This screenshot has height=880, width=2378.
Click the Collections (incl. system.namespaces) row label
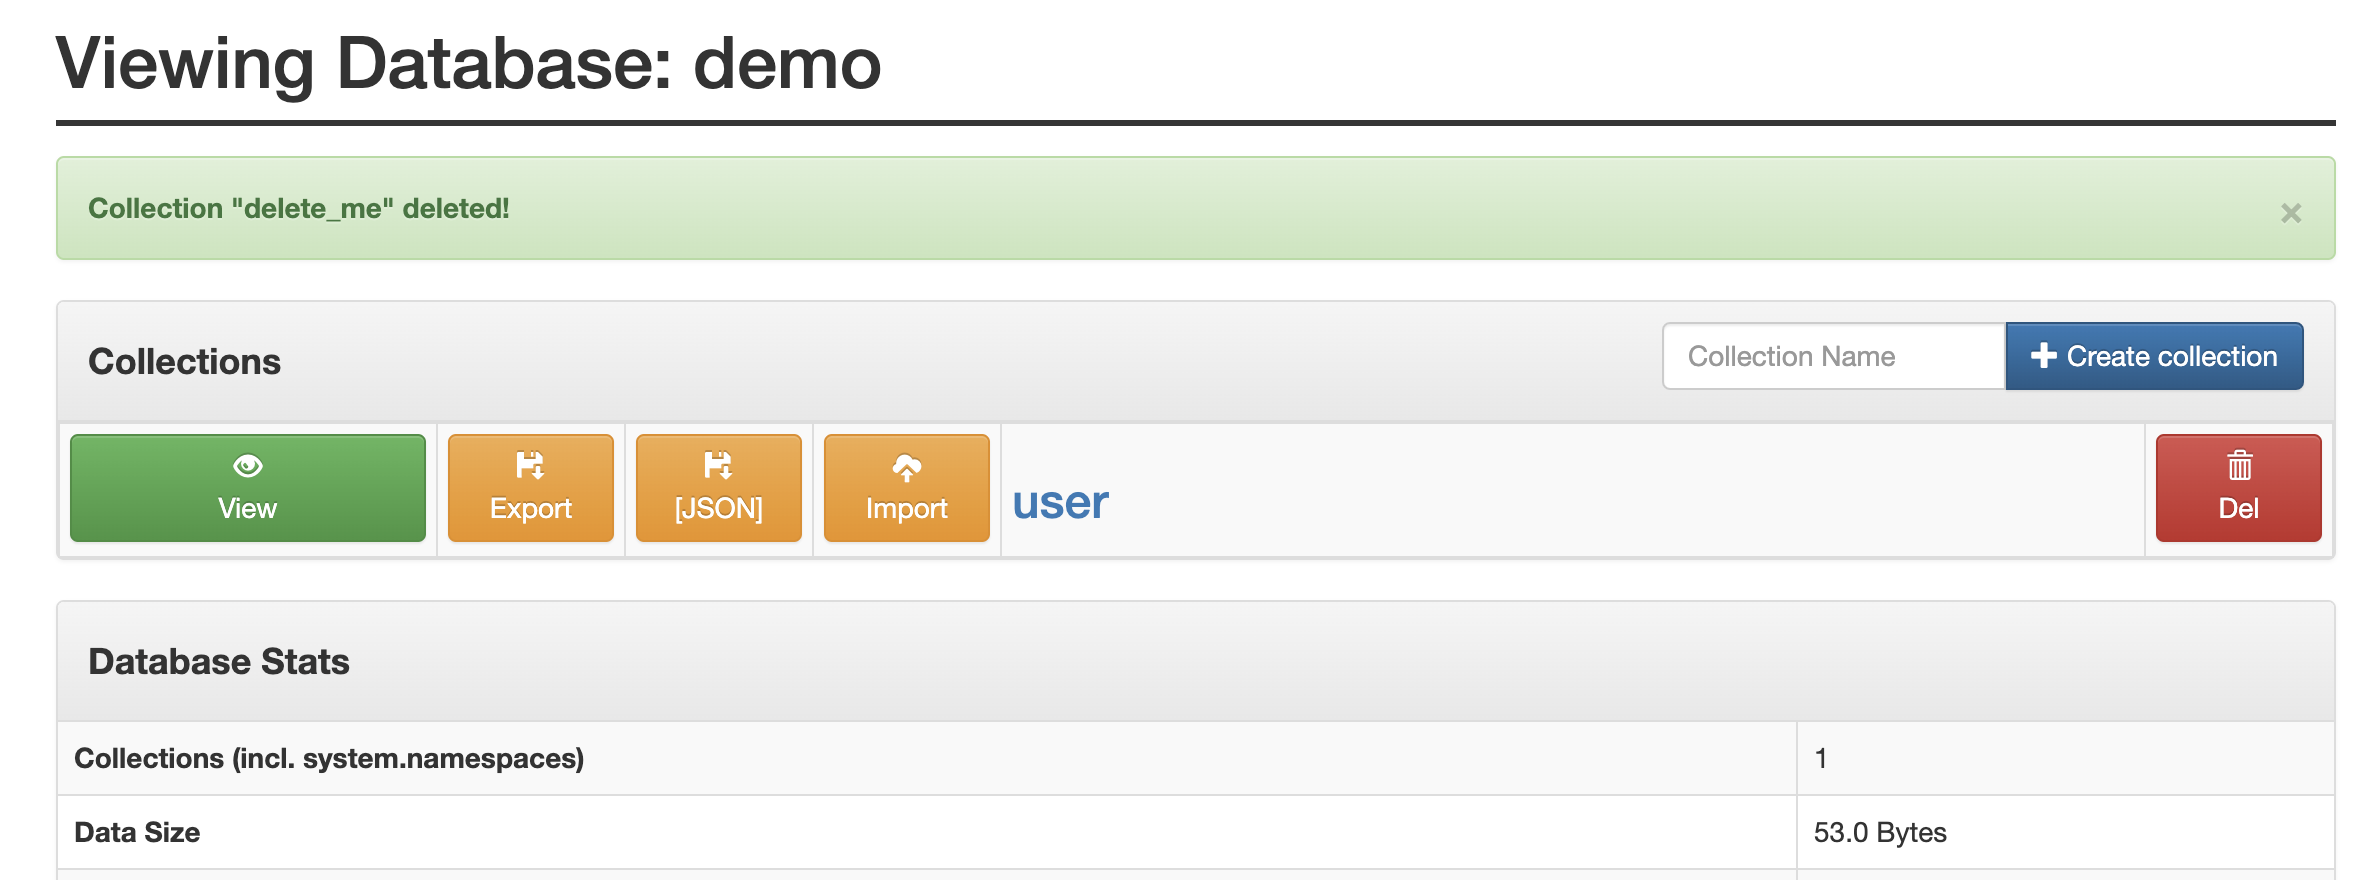click(329, 758)
